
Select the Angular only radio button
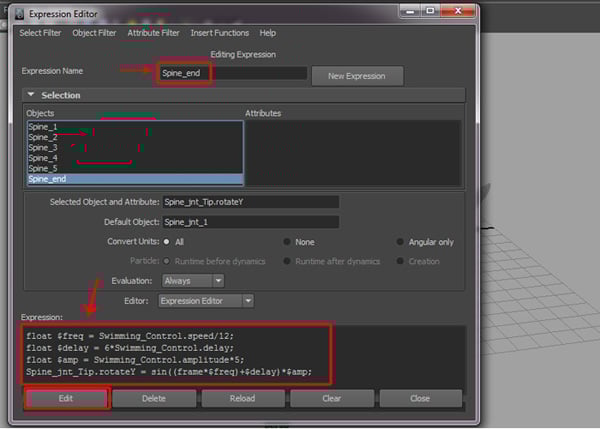tap(401, 242)
